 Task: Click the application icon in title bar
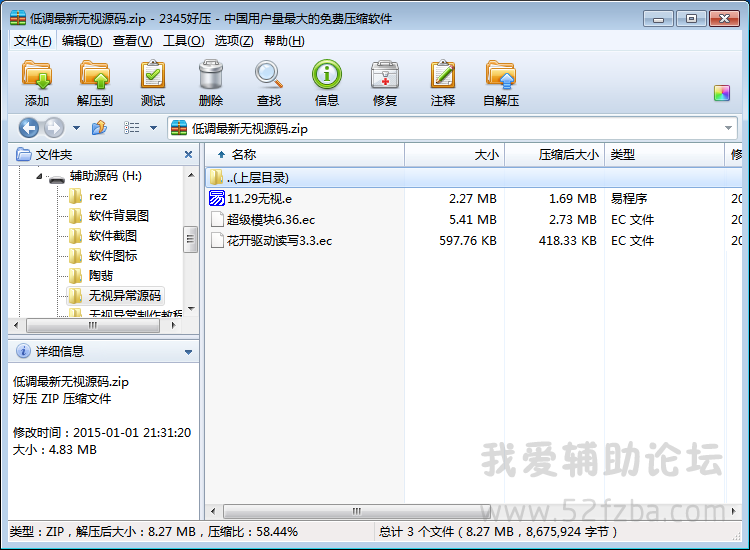(18, 18)
